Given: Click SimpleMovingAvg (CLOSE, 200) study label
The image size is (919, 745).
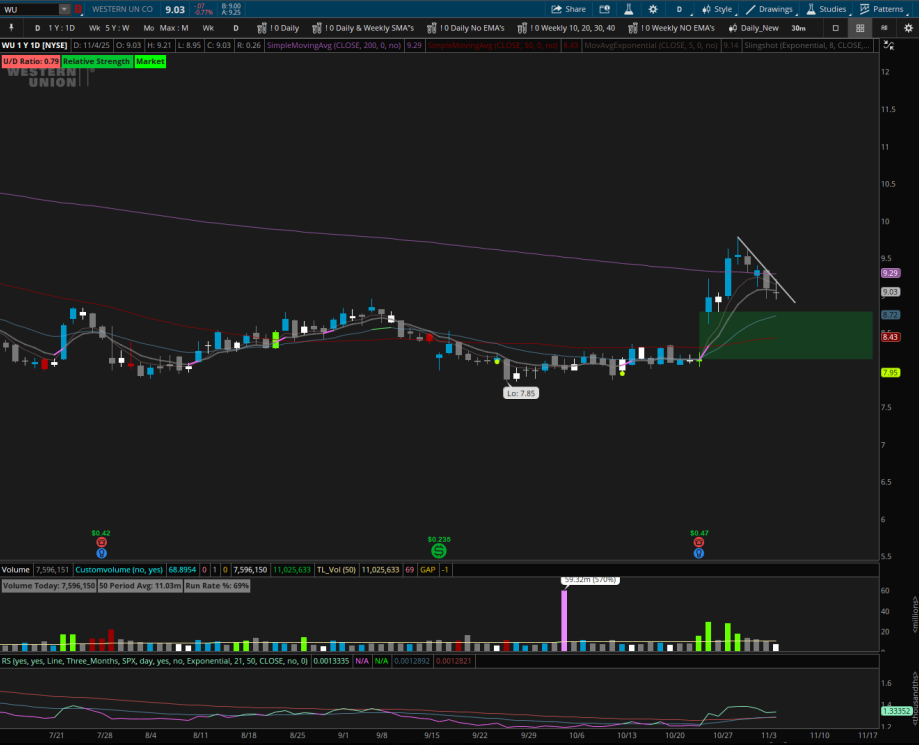Looking at the screenshot, I should [334, 45].
